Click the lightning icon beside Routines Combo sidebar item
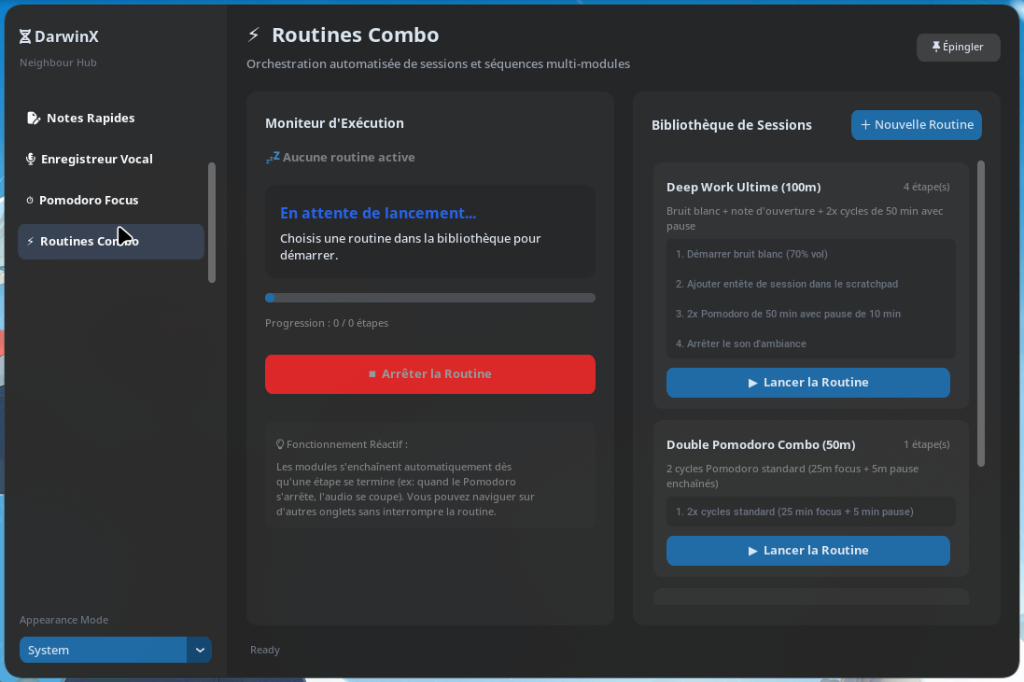Screen dimensions: 1024x682 click(x=30, y=241)
